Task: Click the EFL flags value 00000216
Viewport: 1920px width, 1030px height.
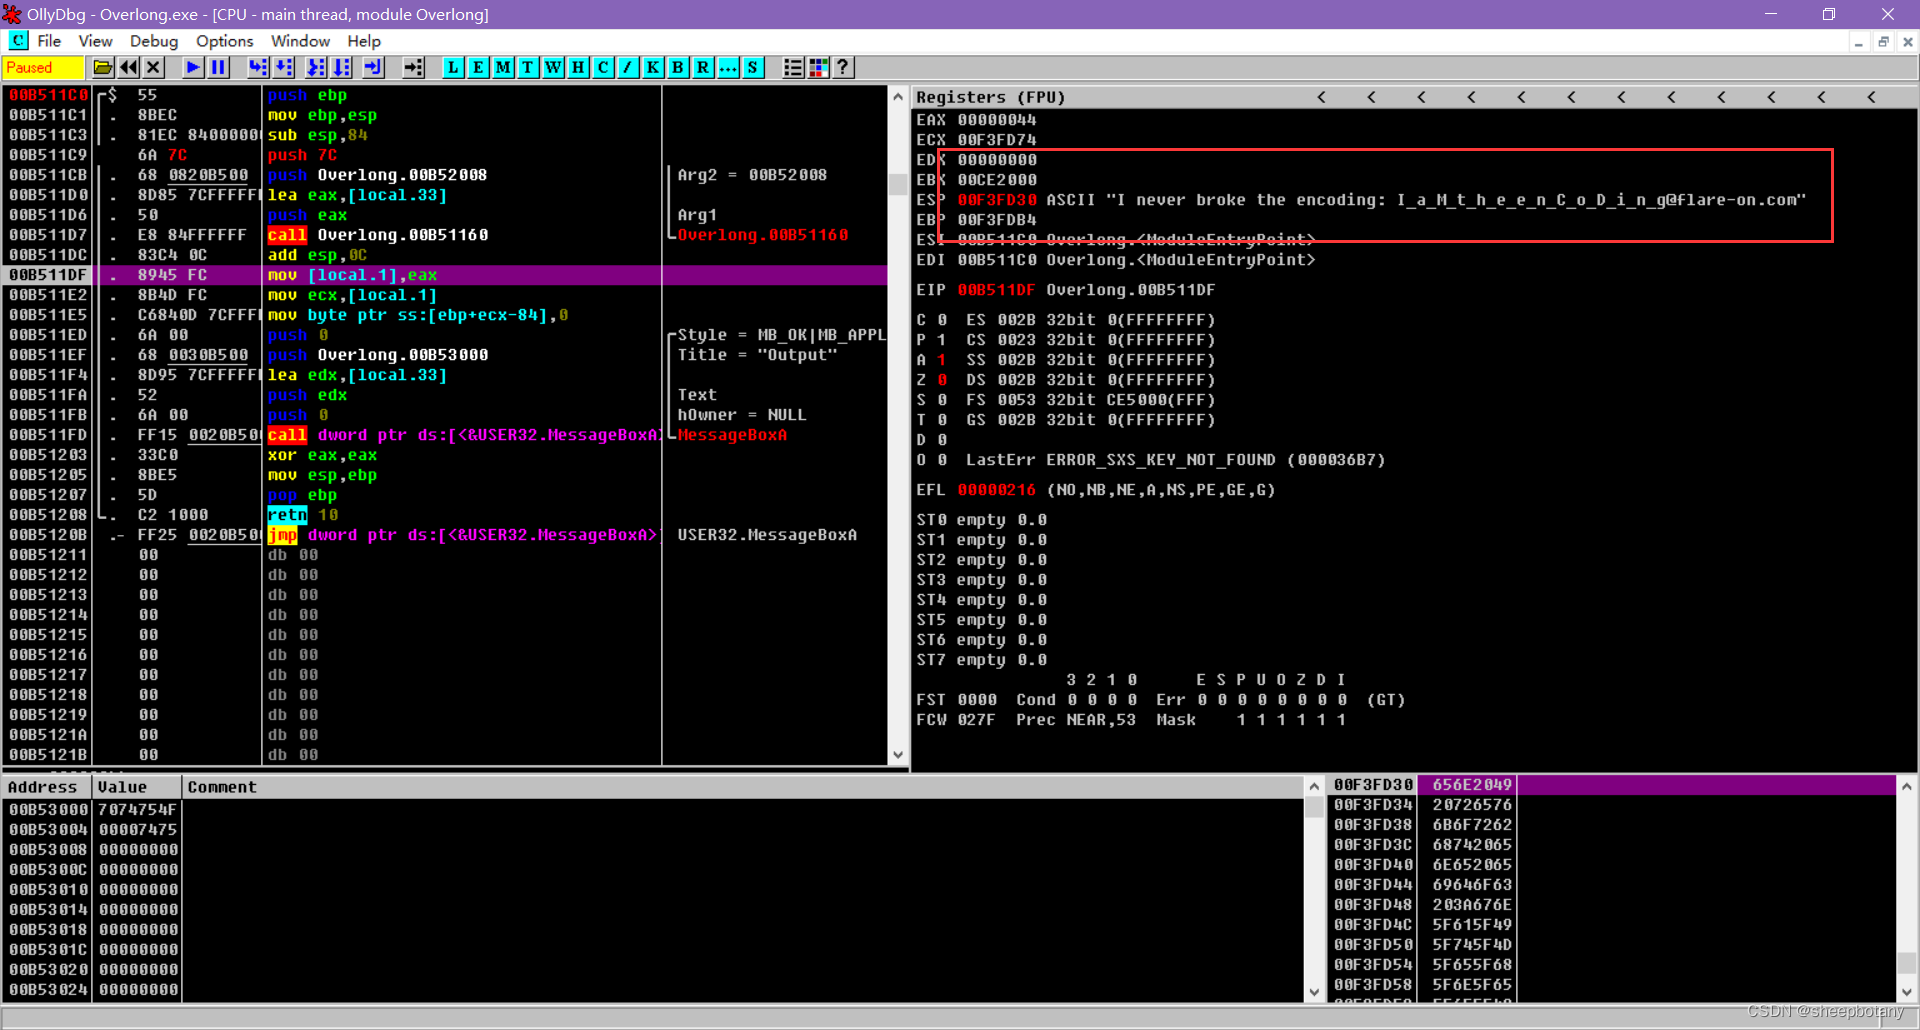Action: pos(997,490)
